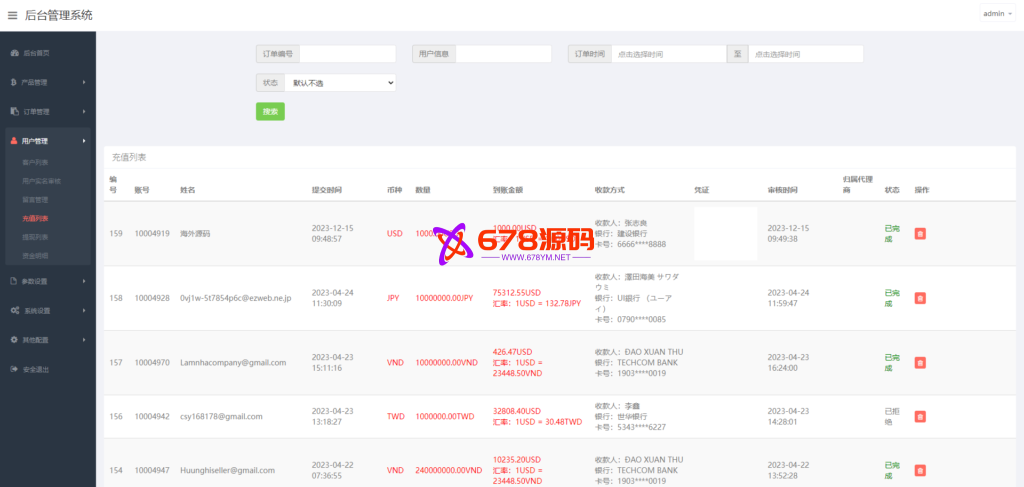Click email Lamnhacompany@gmail.com
Image resolution: width=1024 pixels, height=487 pixels.
click(x=233, y=362)
